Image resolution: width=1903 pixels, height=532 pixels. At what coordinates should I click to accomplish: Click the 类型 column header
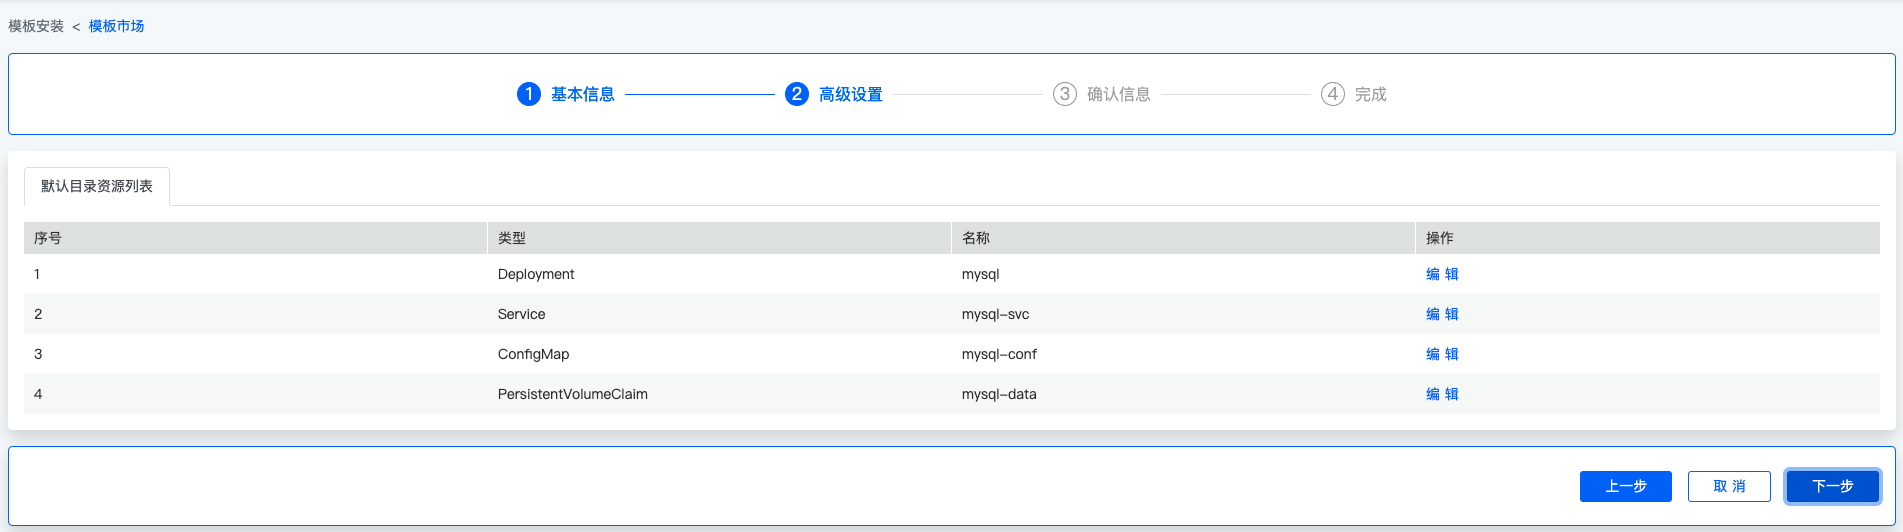512,238
